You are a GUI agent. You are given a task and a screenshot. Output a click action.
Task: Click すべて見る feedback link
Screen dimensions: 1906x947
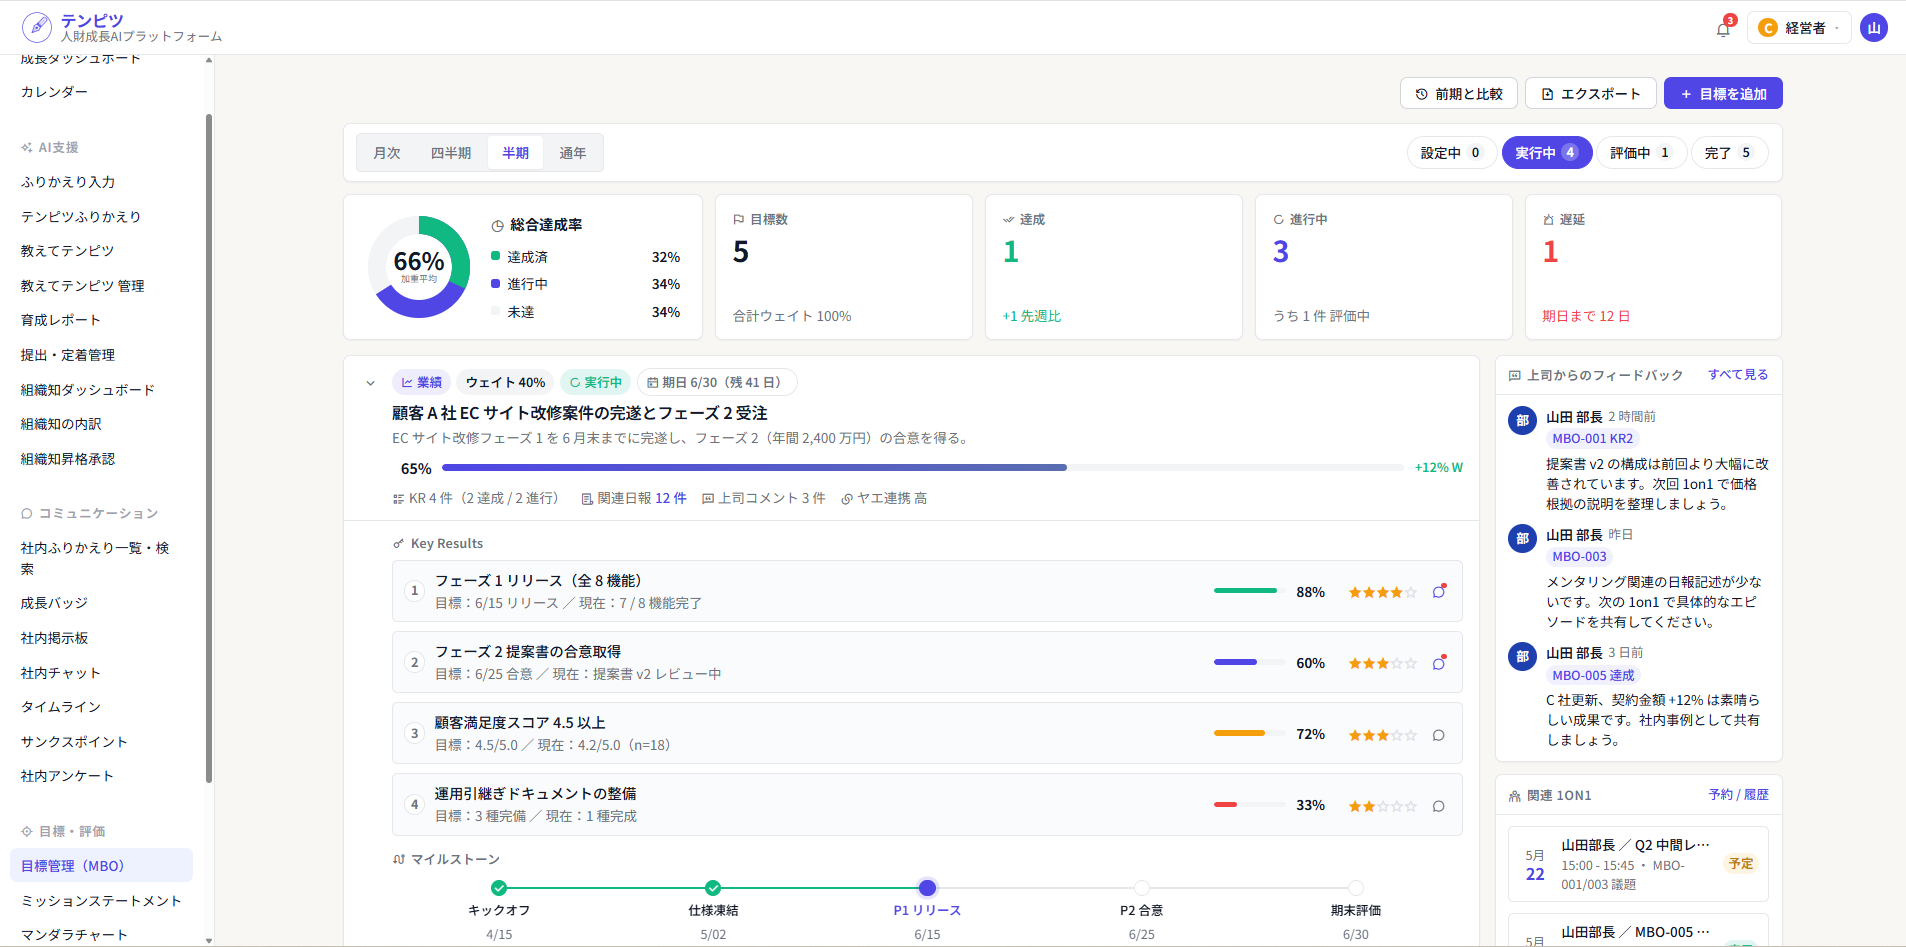1738,375
